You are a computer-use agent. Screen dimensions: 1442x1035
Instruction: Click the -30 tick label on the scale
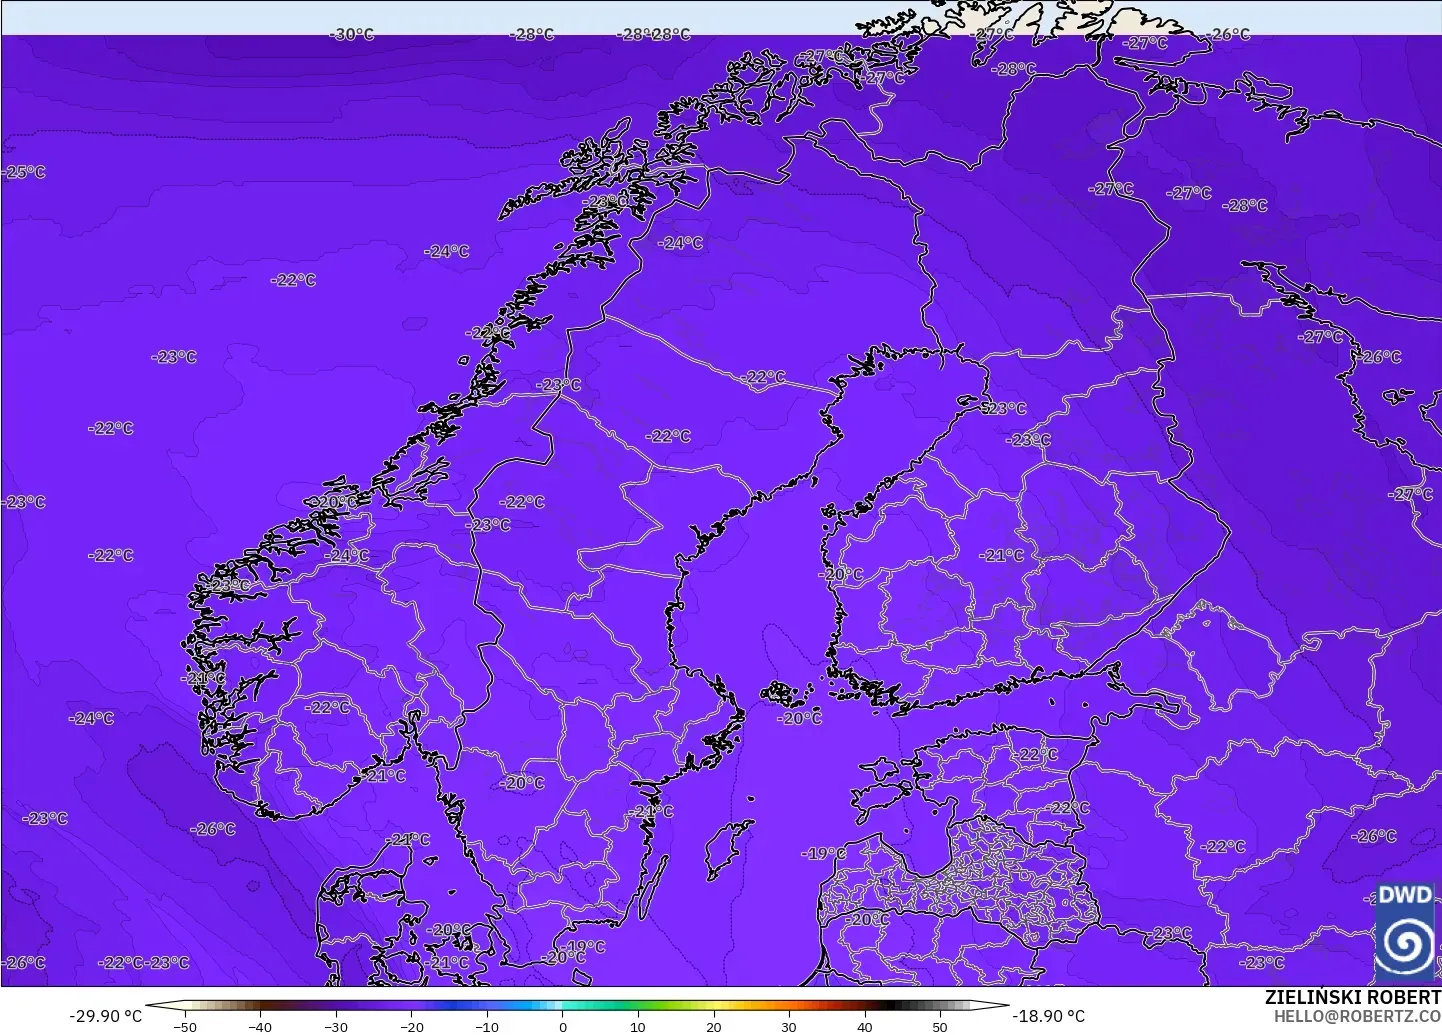click(336, 1026)
